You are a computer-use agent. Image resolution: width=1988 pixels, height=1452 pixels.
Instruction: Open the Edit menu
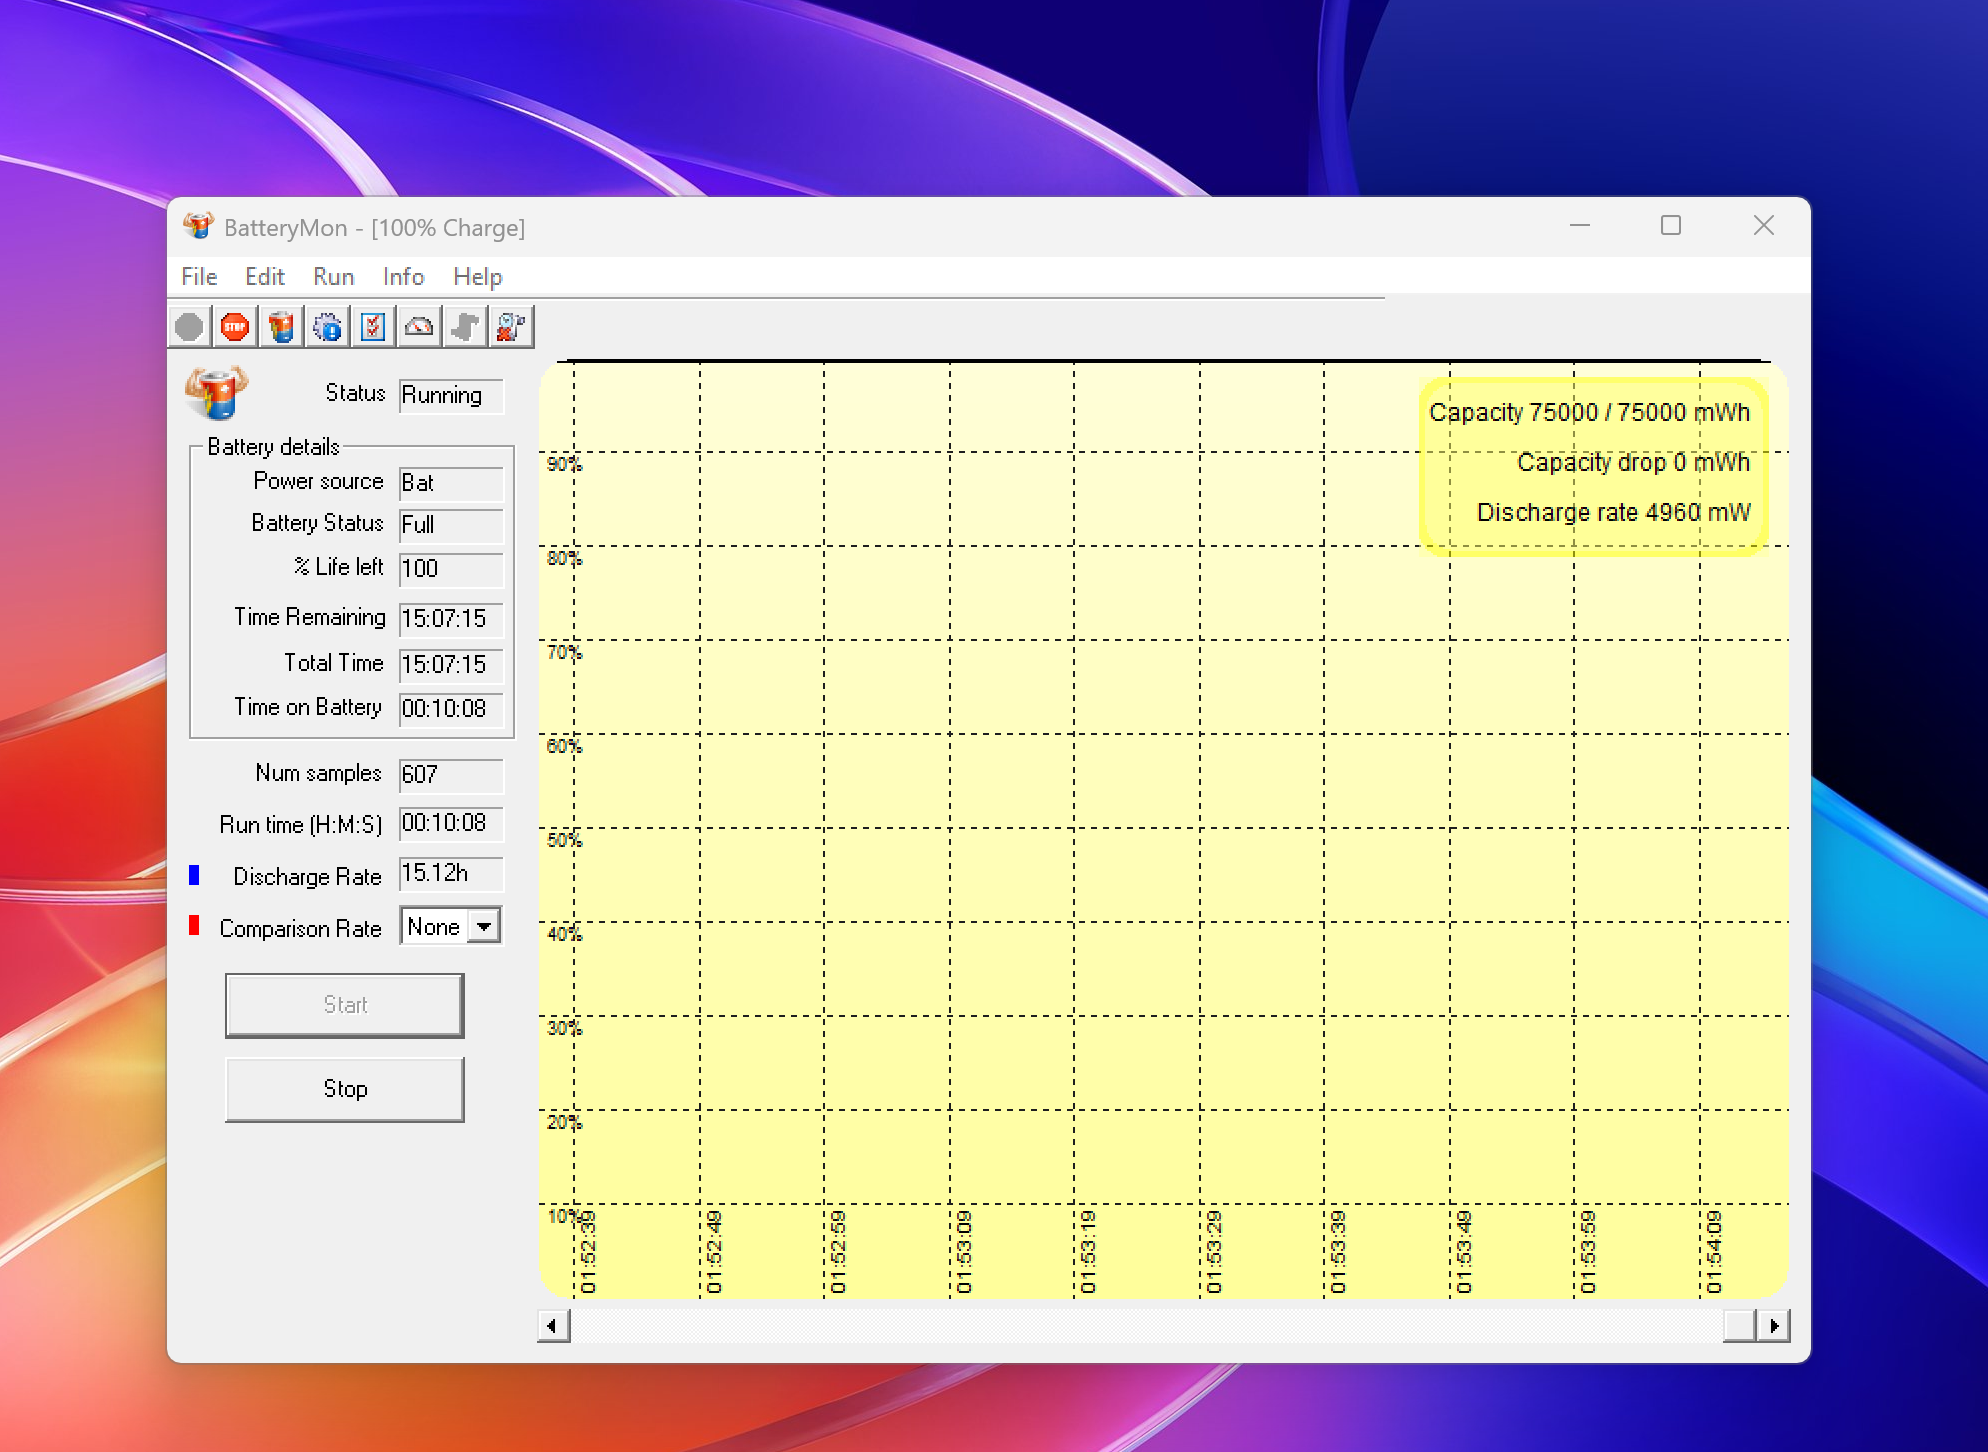point(265,277)
